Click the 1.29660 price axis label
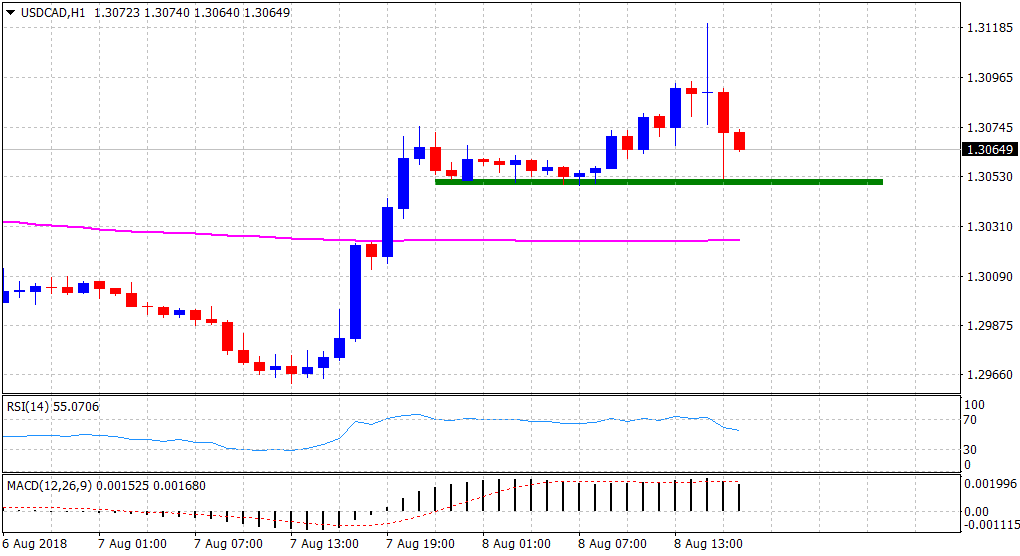This screenshot has width=1020, height=556. click(x=989, y=375)
